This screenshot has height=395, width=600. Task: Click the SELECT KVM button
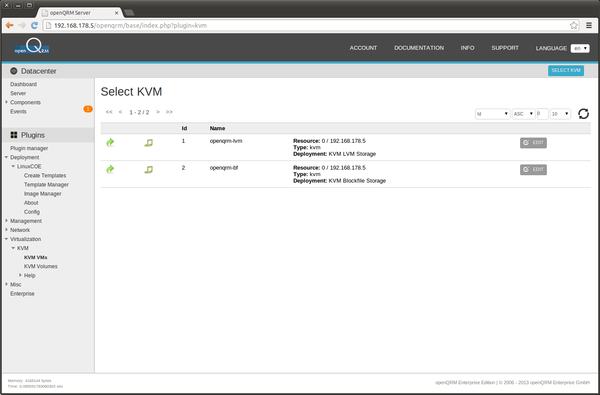[x=566, y=70]
